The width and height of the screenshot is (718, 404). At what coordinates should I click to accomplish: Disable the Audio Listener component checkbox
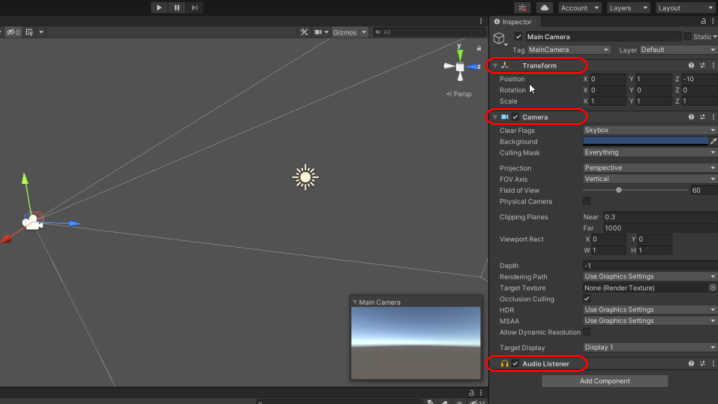point(516,363)
